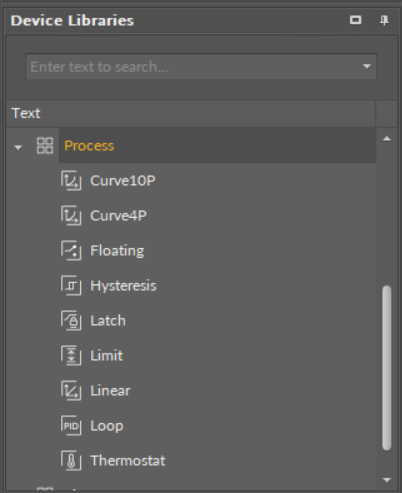Select the Floating block icon
This screenshot has width=402, height=493.
click(71, 251)
